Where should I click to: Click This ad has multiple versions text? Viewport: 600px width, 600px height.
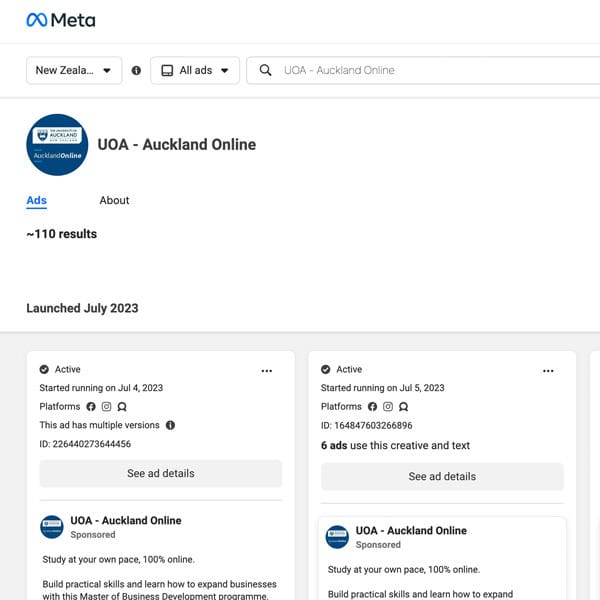(99, 425)
